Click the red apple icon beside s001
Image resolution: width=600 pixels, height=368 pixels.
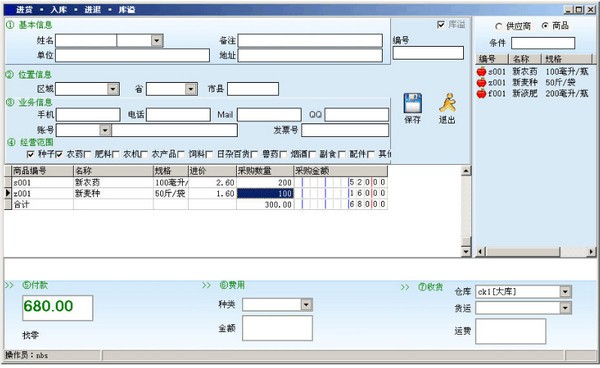[481, 72]
